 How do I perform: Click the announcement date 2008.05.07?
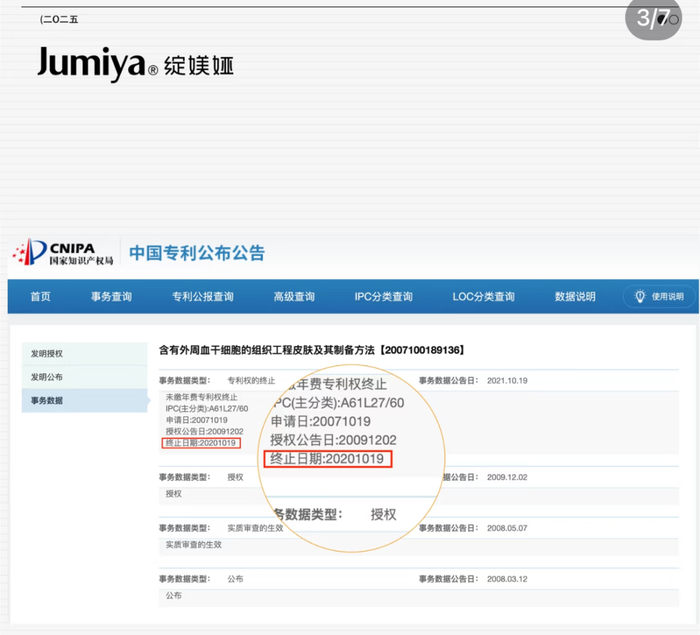click(507, 528)
